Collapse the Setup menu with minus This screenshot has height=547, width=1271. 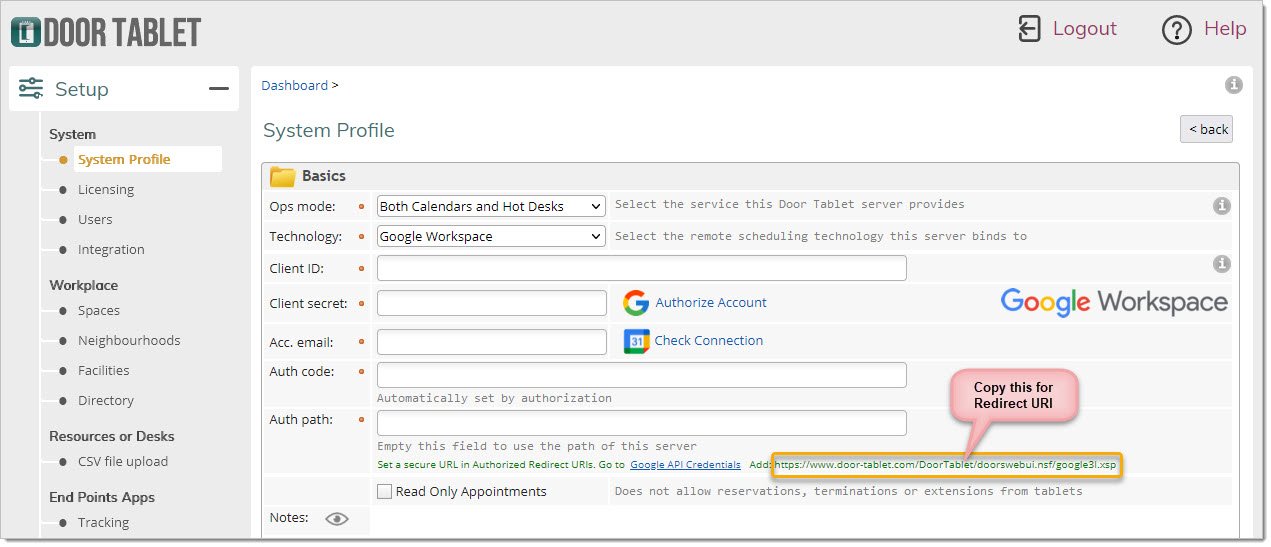coord(219,89)
